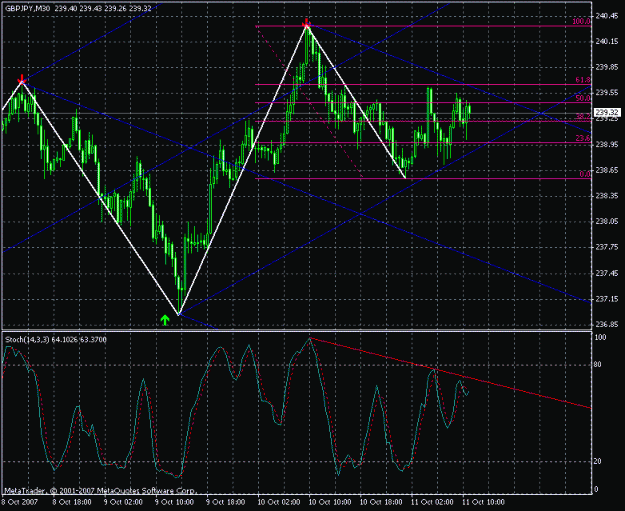Click the 240.15 price axis label
Image resolution: width=625 pixels, height=511 pixels.
point(607,41)
